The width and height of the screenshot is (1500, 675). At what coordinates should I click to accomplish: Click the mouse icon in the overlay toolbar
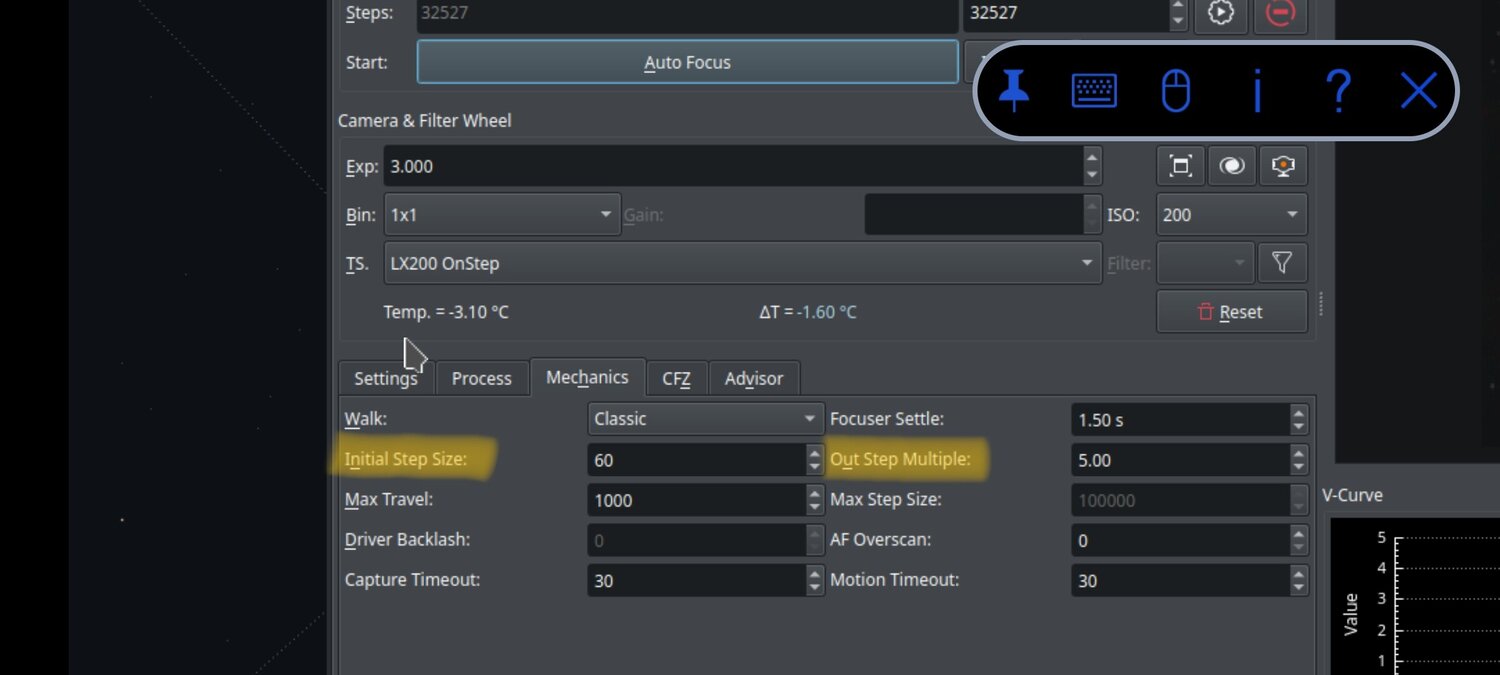click(1176, 91)
